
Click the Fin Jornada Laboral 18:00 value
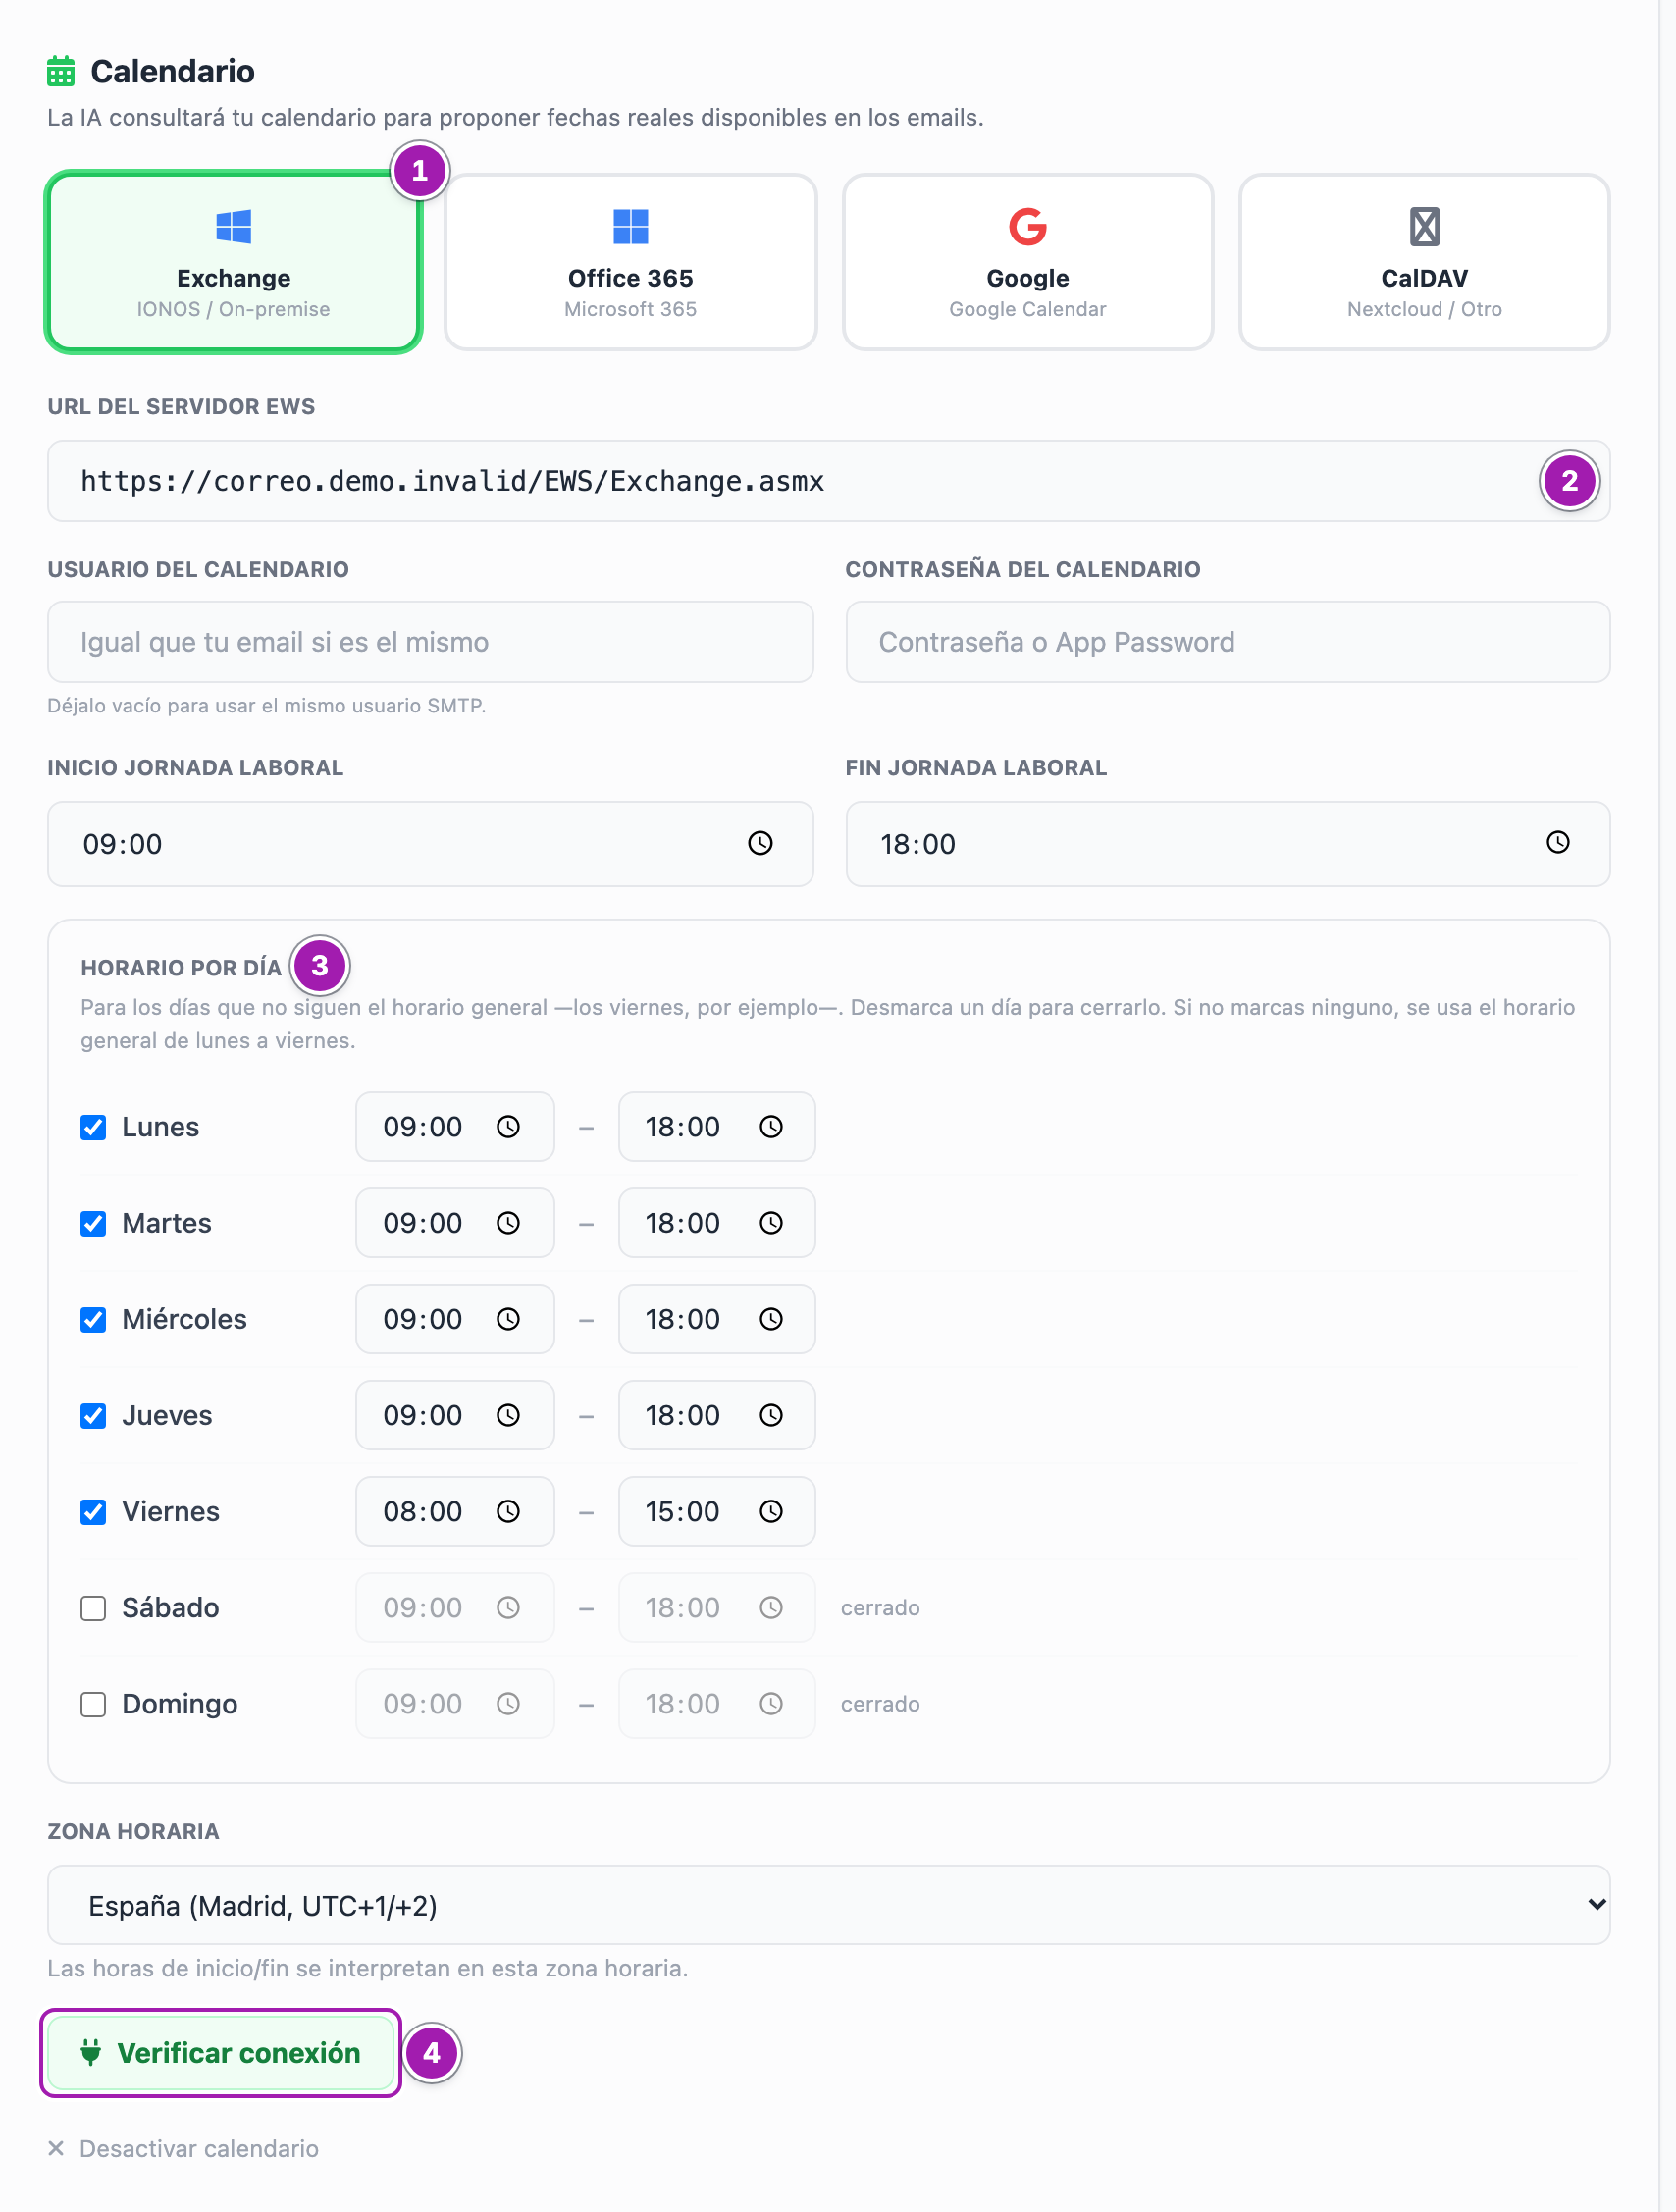tap(917, 844)
